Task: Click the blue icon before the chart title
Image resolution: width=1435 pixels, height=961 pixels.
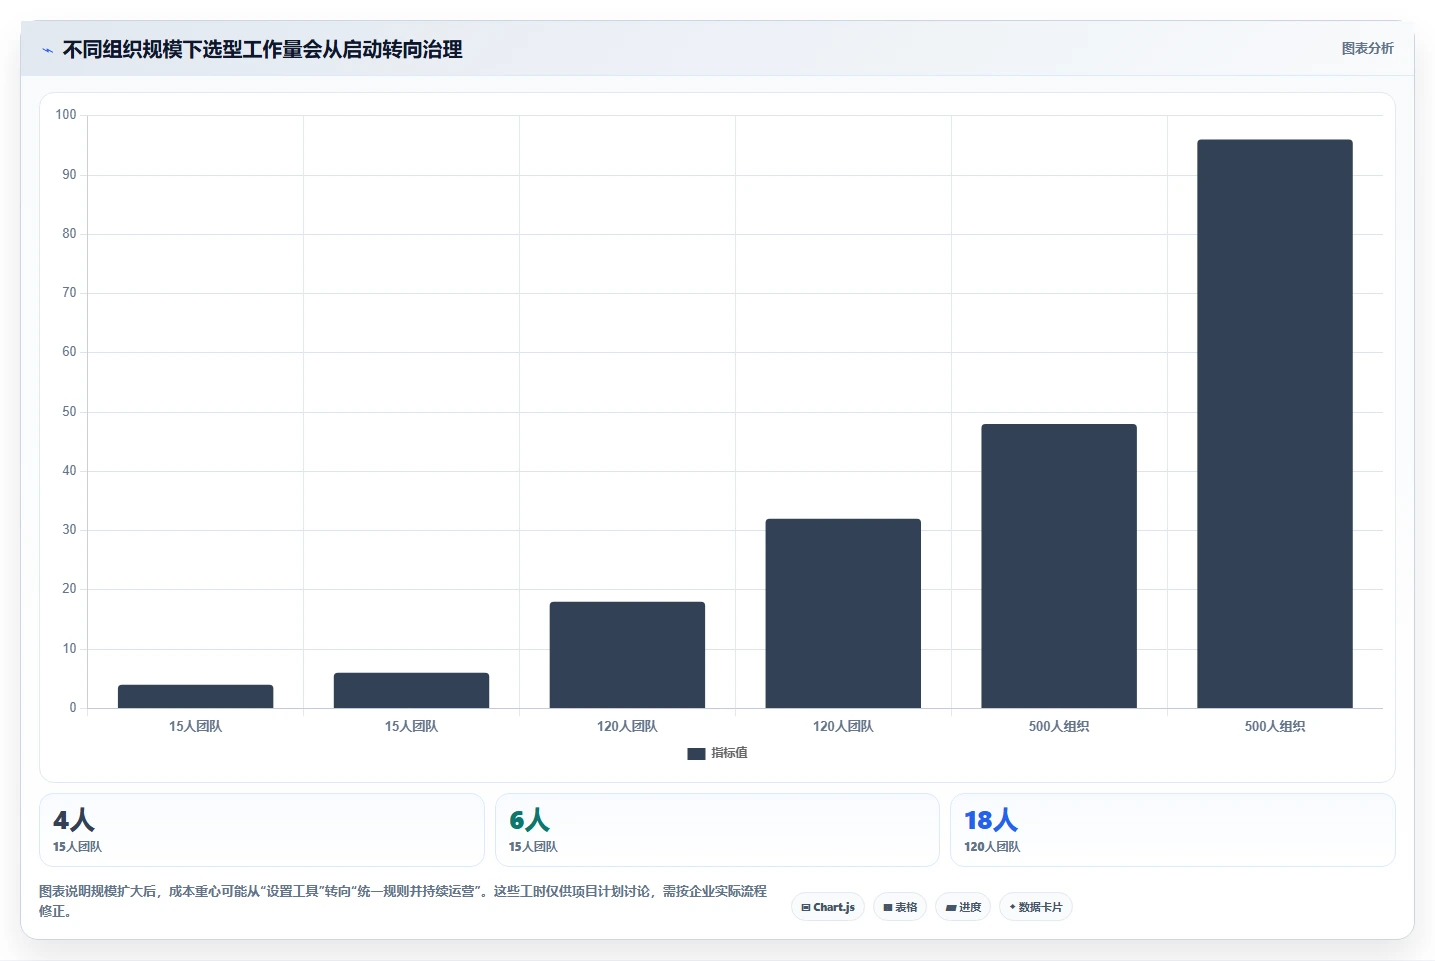Action: pos(47,50)
